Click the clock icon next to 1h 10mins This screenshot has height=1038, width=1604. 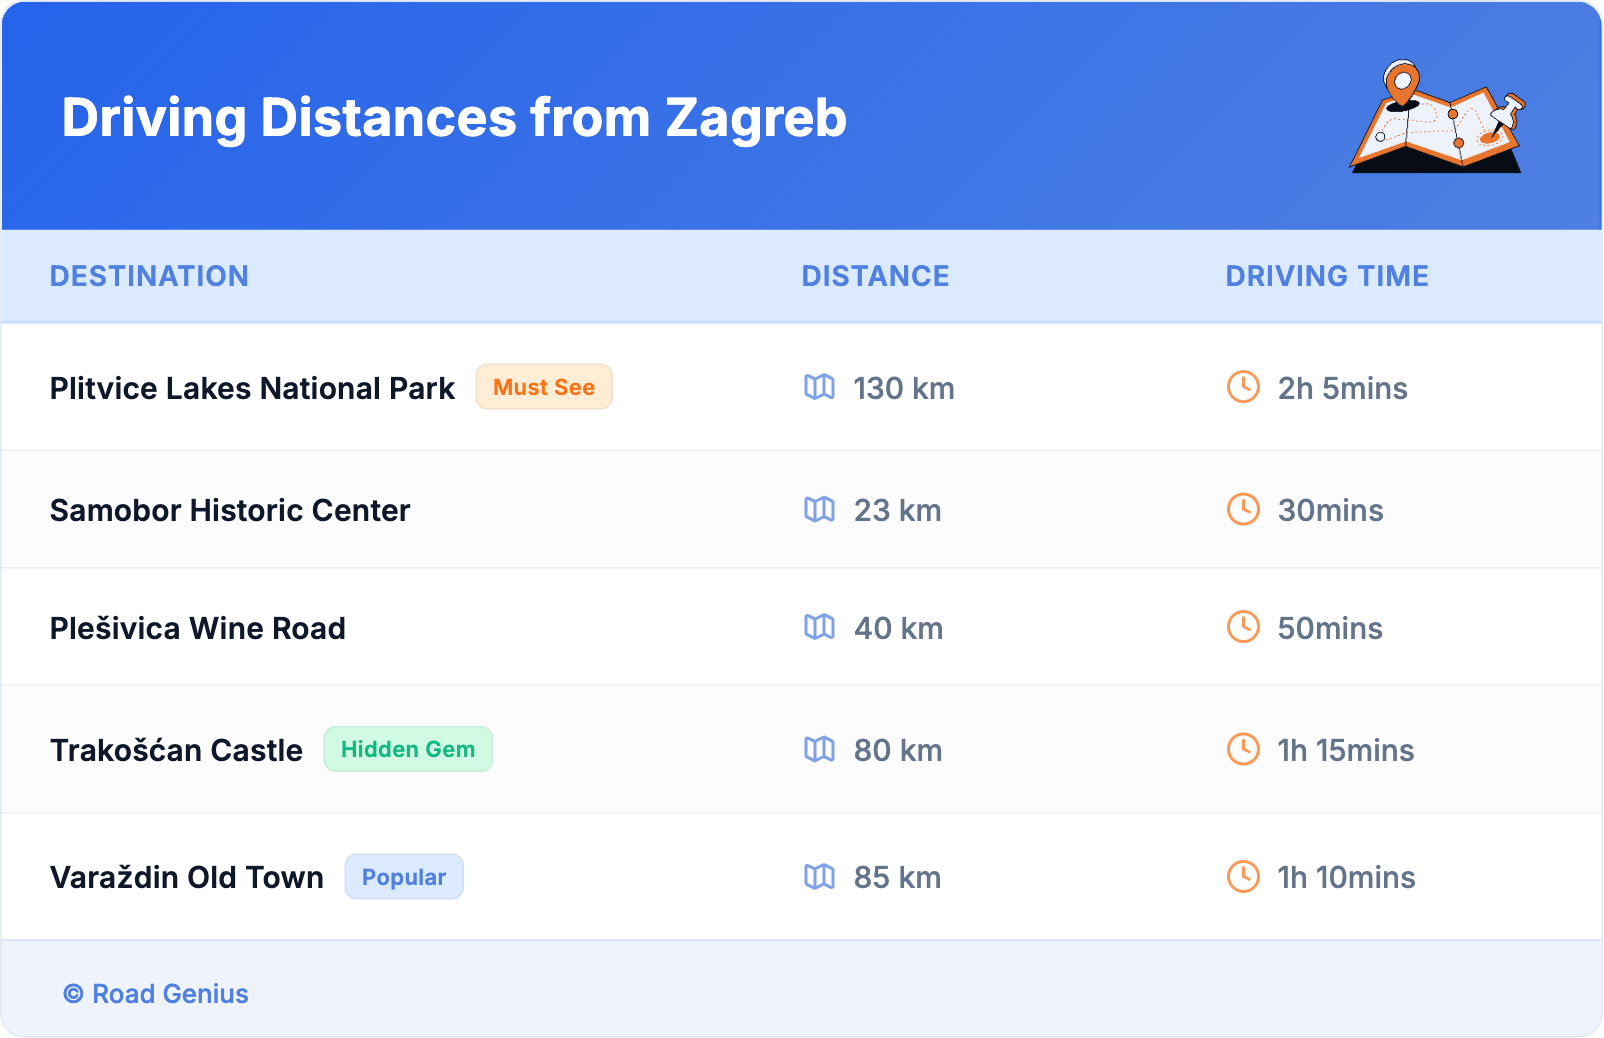1243,877
